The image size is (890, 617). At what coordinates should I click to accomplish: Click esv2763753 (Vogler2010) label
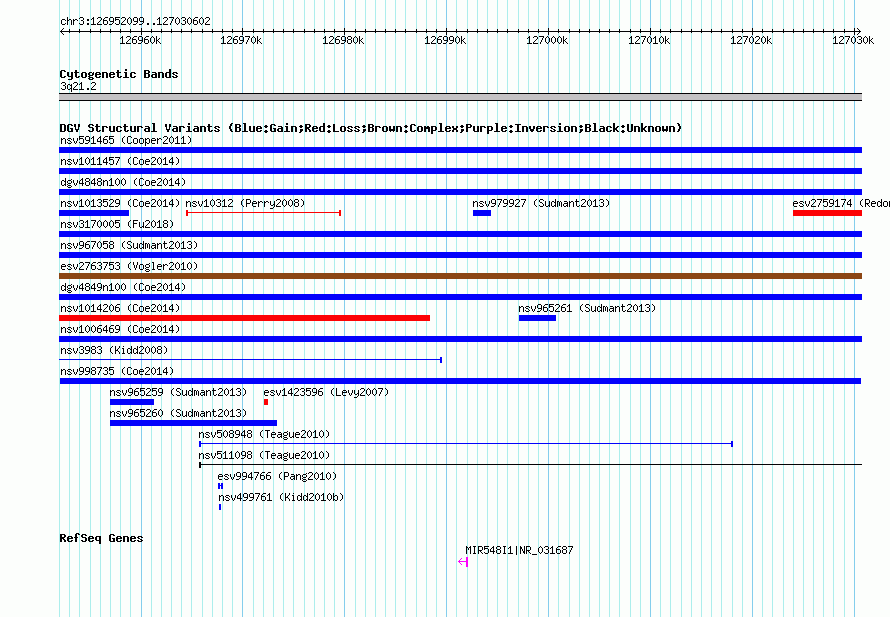(x=129, y=266)
